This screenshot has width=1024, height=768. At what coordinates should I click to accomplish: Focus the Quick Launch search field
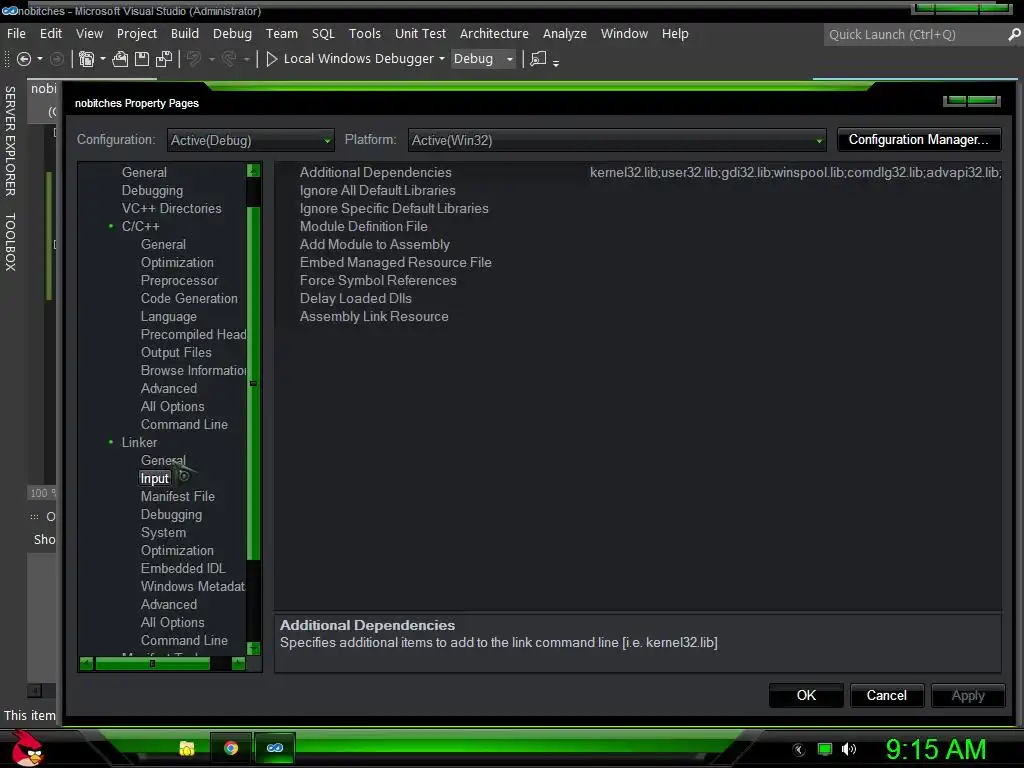(914, 35)
